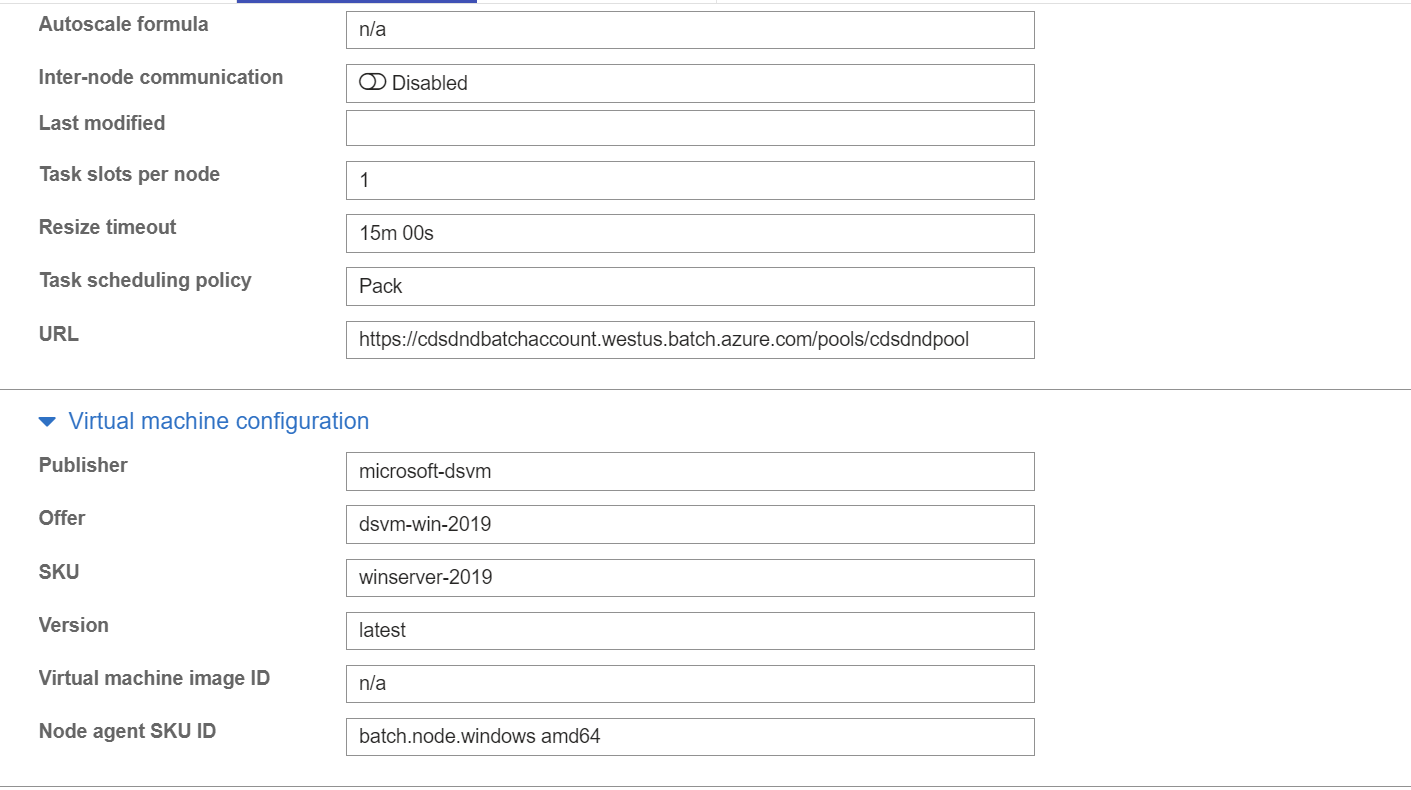Click the Node agent SKU ID field
1411x790 pixels.
(690, 737)
